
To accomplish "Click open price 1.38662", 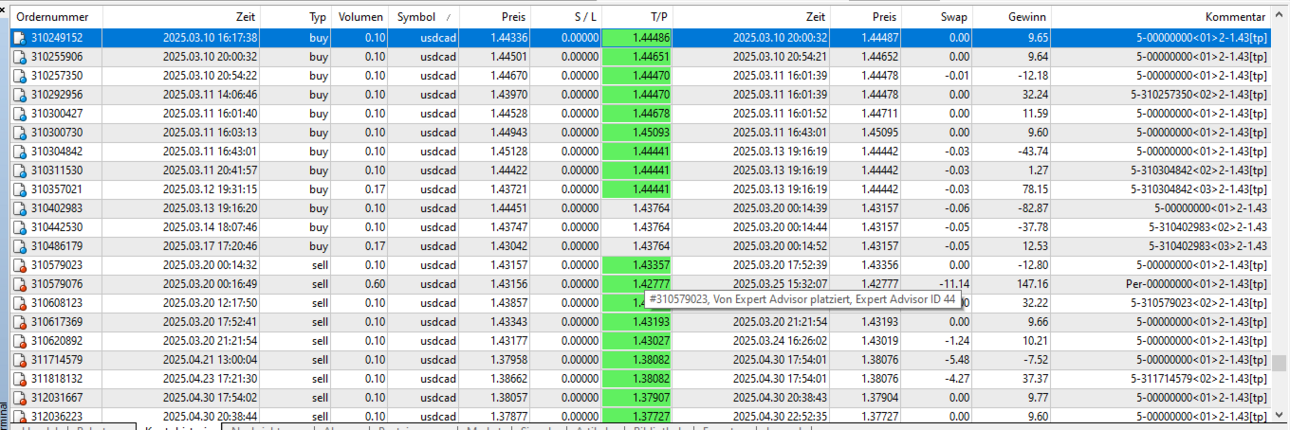I will [508, 379].
